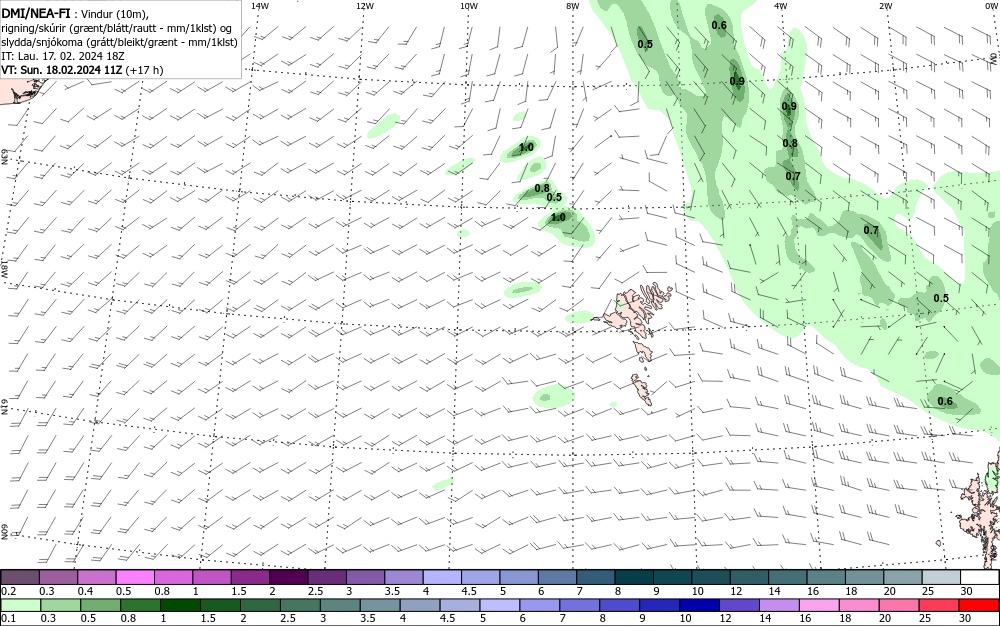Screen dimensions: 1000x626
Task: Click the 0.5 value left of the 0.6 at top
Action: click(645, 44)
